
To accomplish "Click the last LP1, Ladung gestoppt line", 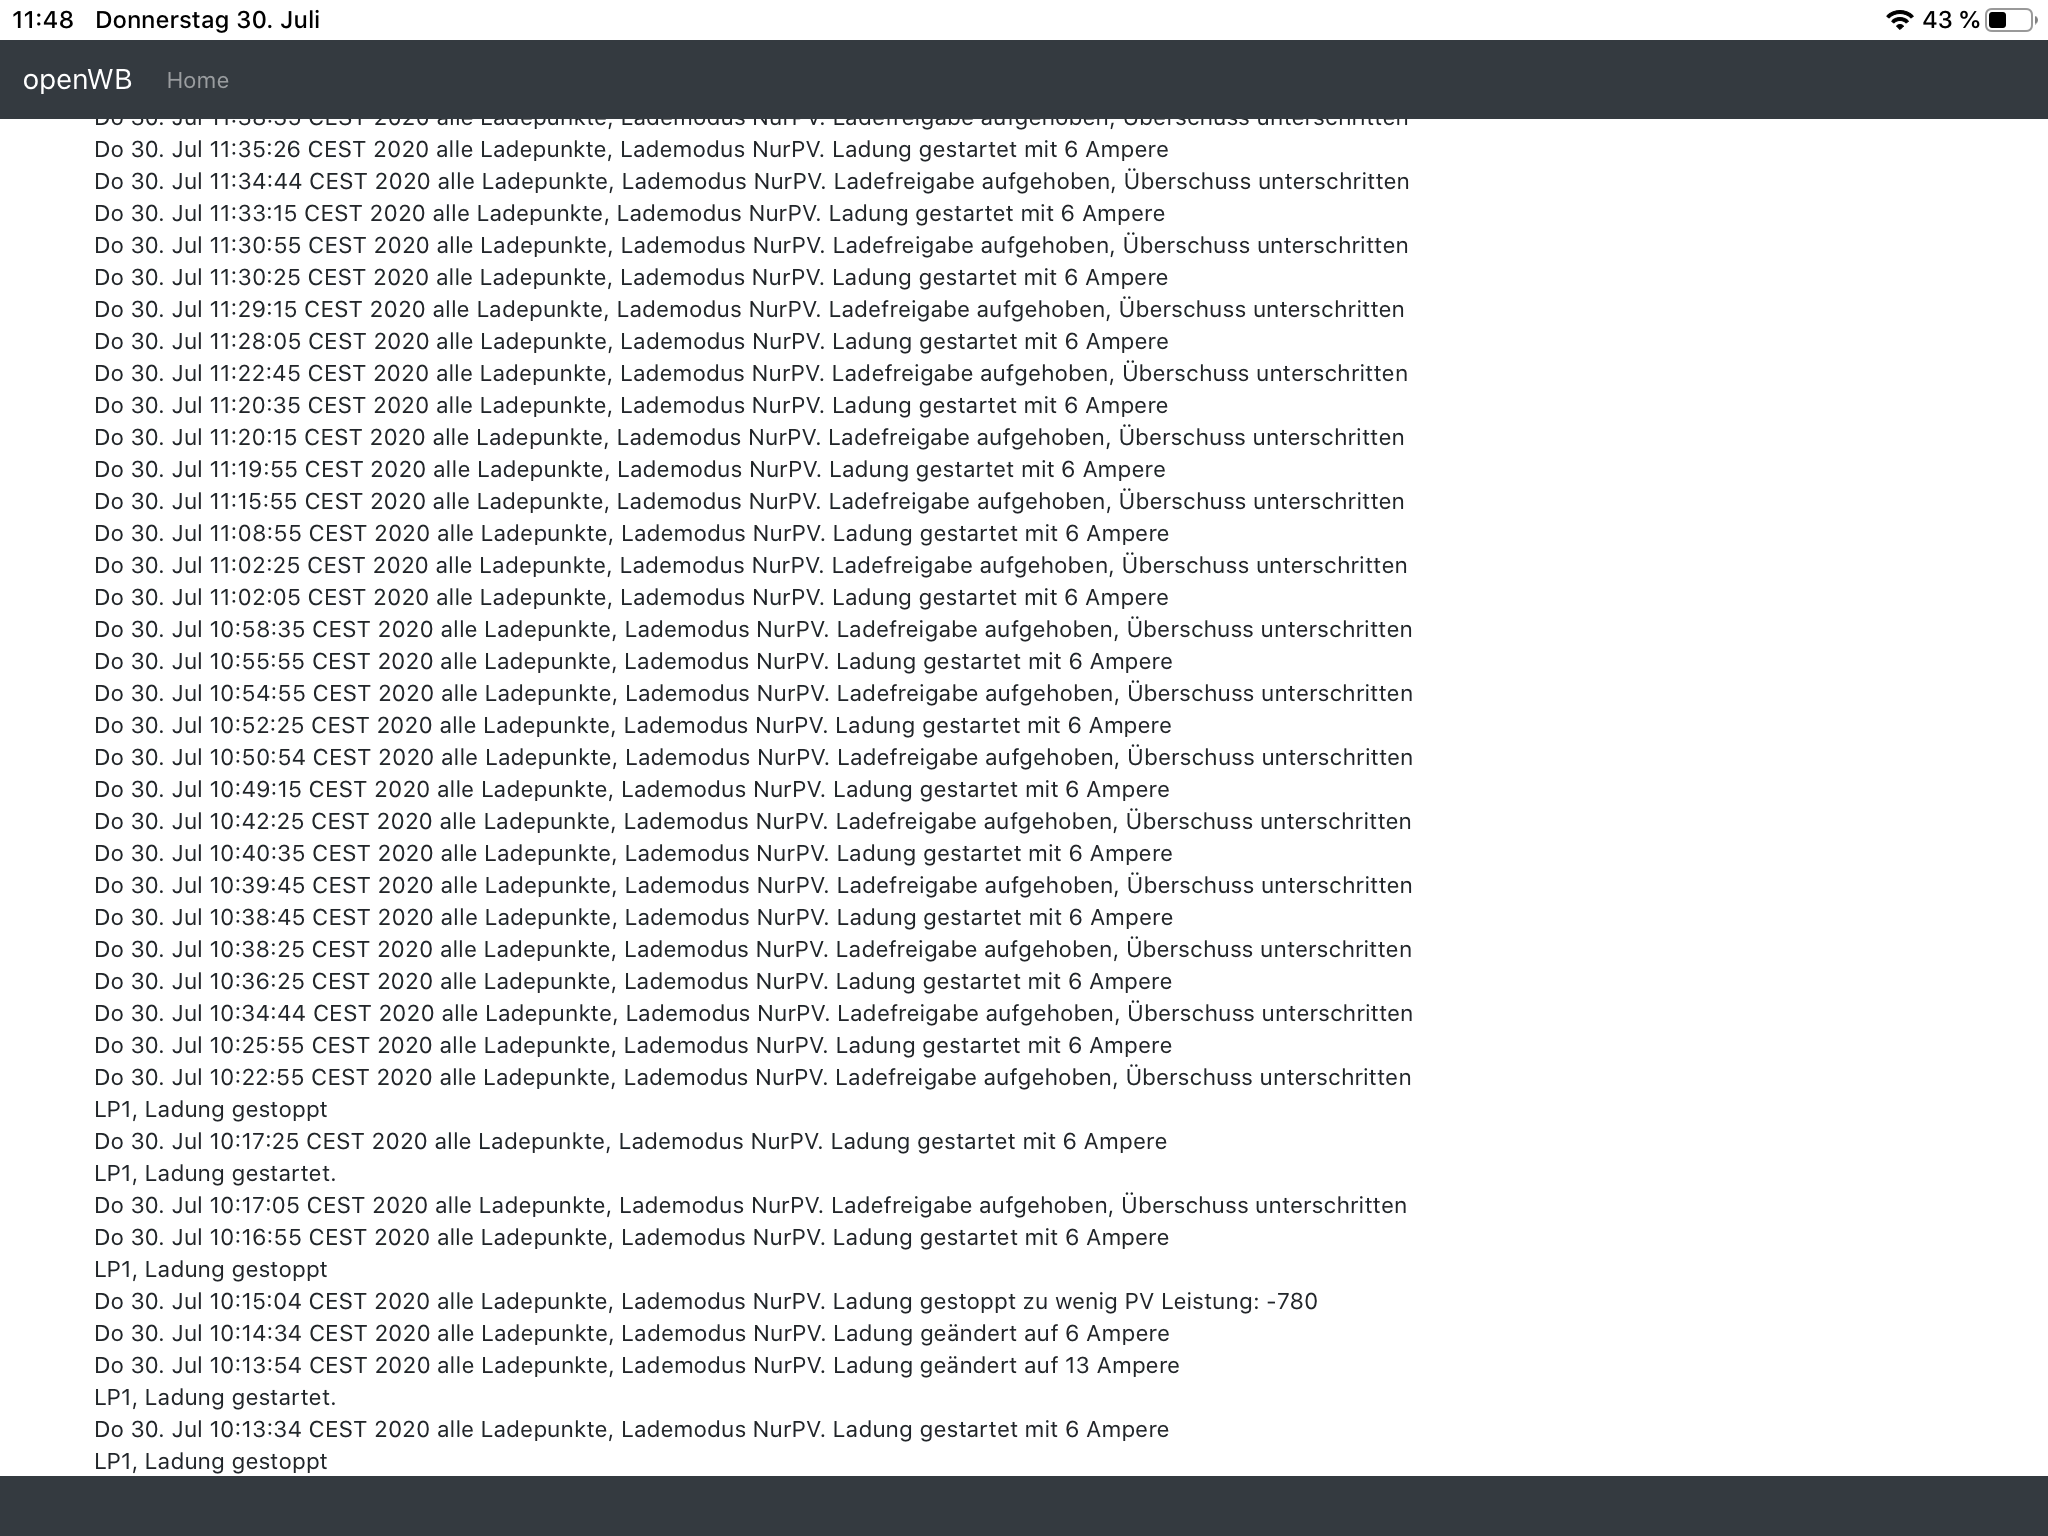I will 210,1461.
